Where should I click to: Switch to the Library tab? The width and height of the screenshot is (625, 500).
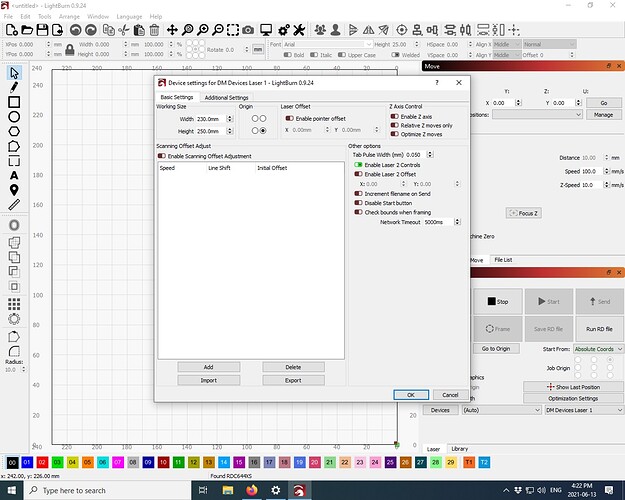point(460,449)
